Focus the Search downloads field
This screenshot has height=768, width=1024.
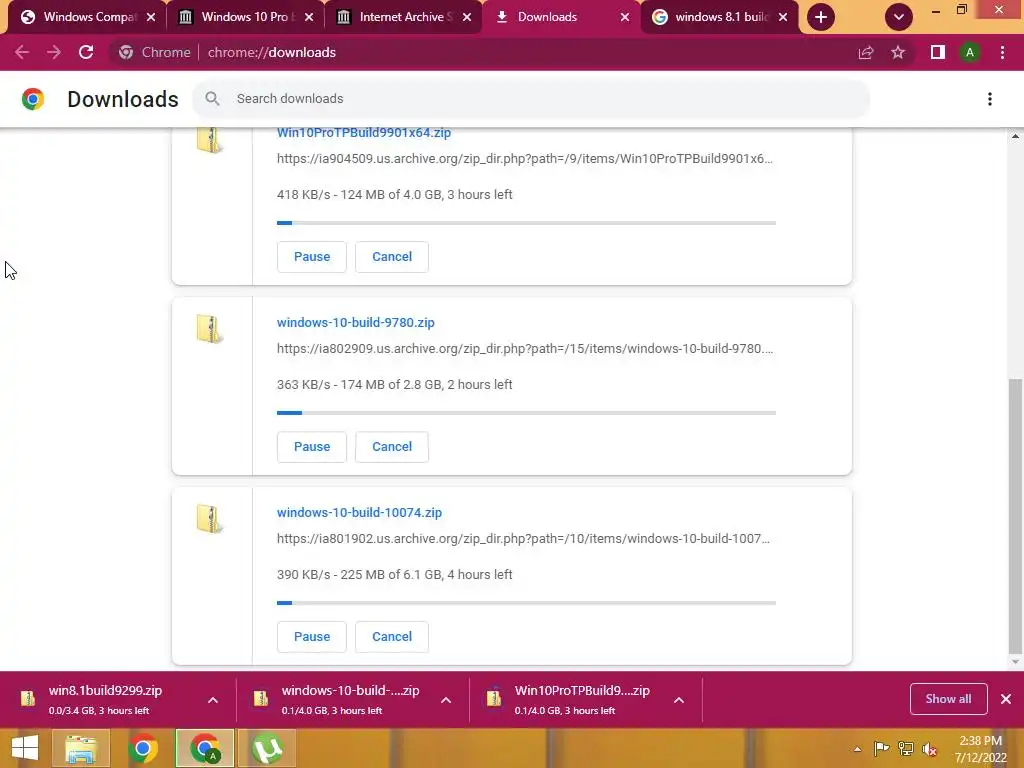[530, 99]
